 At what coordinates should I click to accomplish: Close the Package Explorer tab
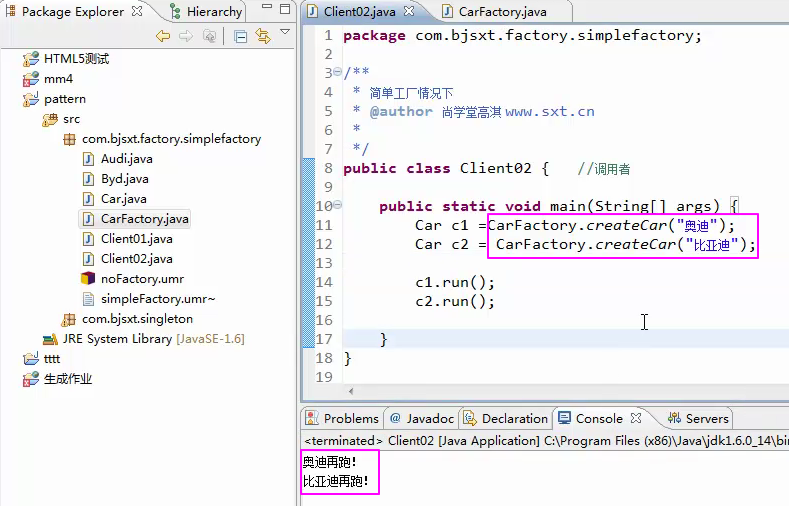point(137,11)
